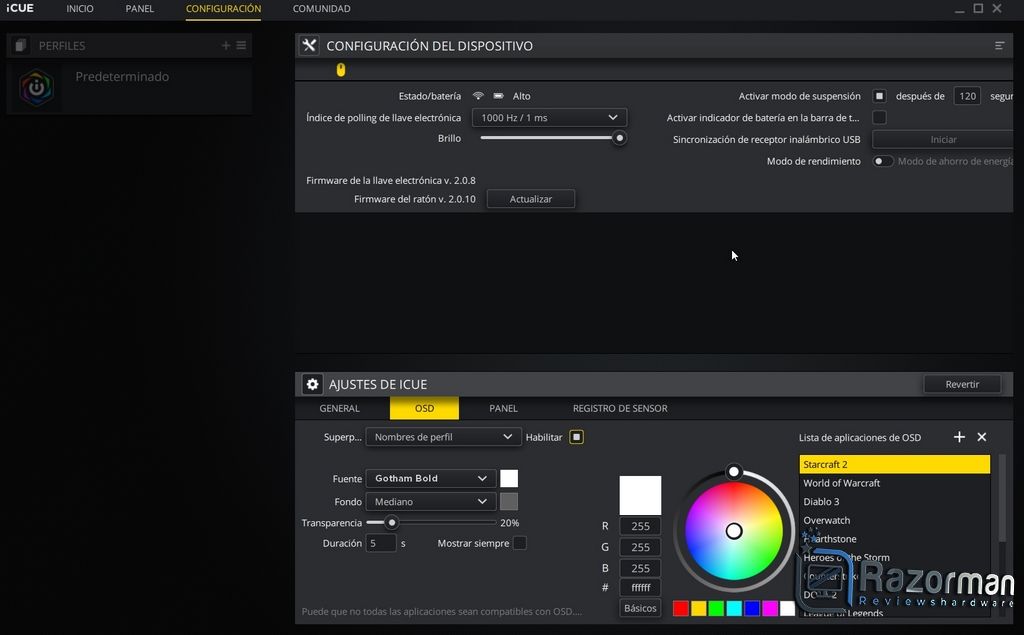1024x635 pixels.
Task: Switch to the GENERAL tab
Action: 340,408
